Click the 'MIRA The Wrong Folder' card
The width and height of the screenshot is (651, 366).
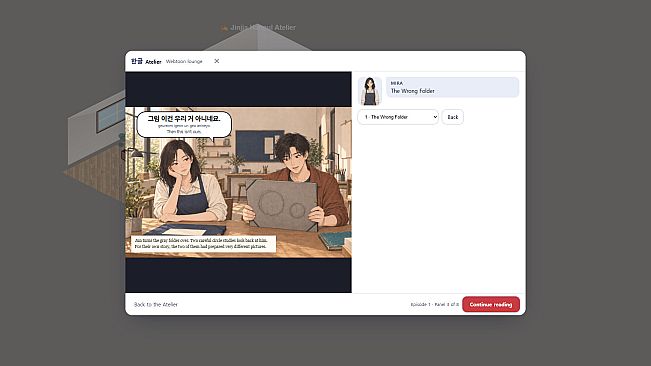click(x=453, y=87)
